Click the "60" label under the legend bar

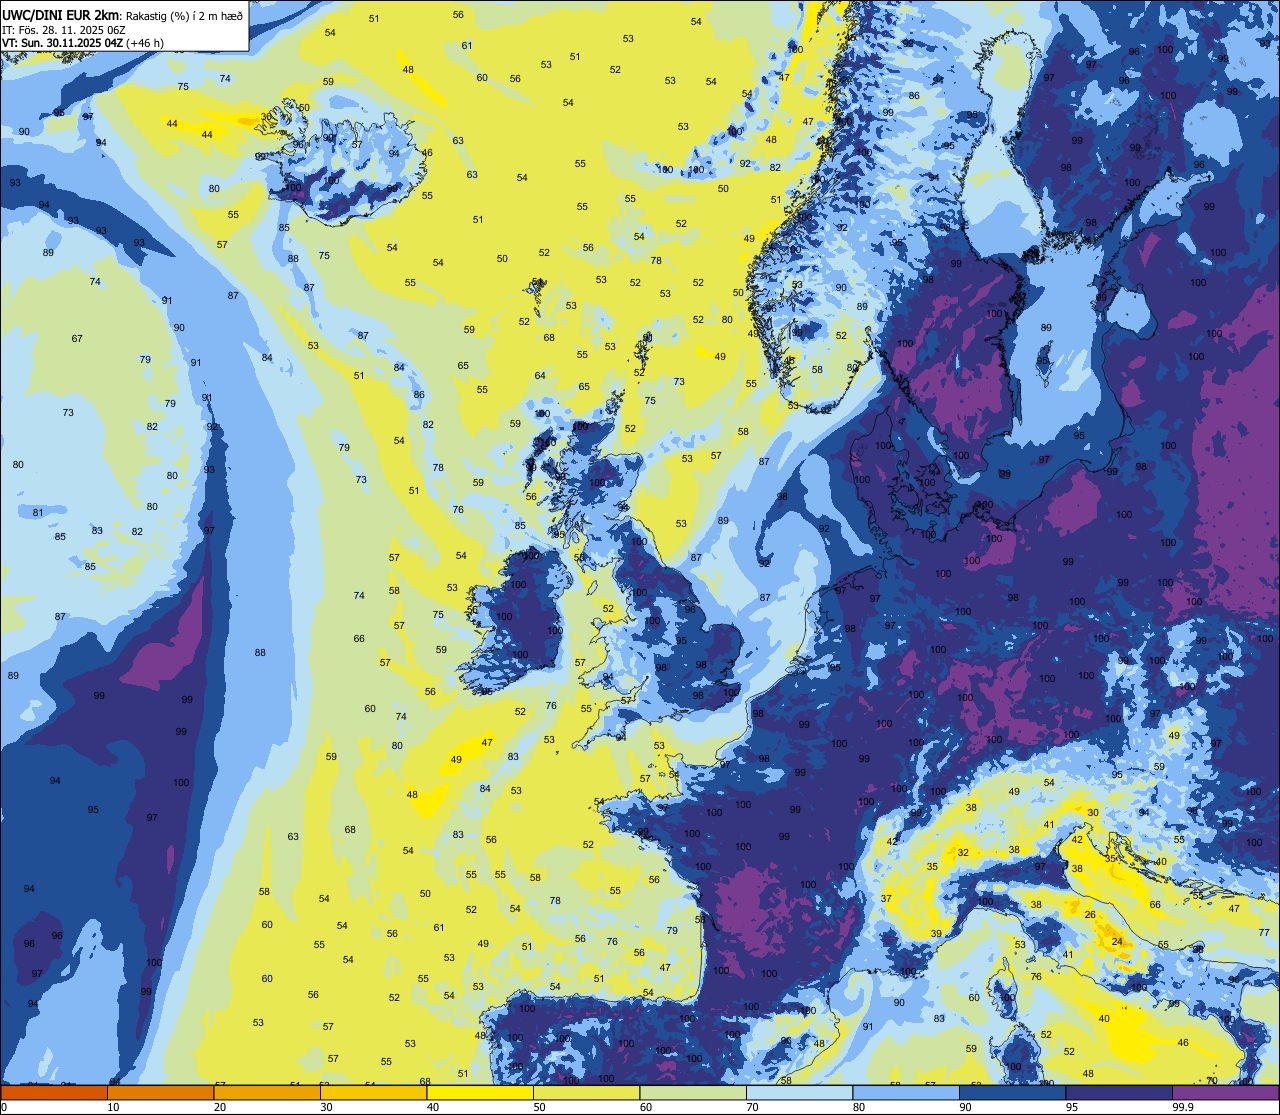coord(646,1107)
